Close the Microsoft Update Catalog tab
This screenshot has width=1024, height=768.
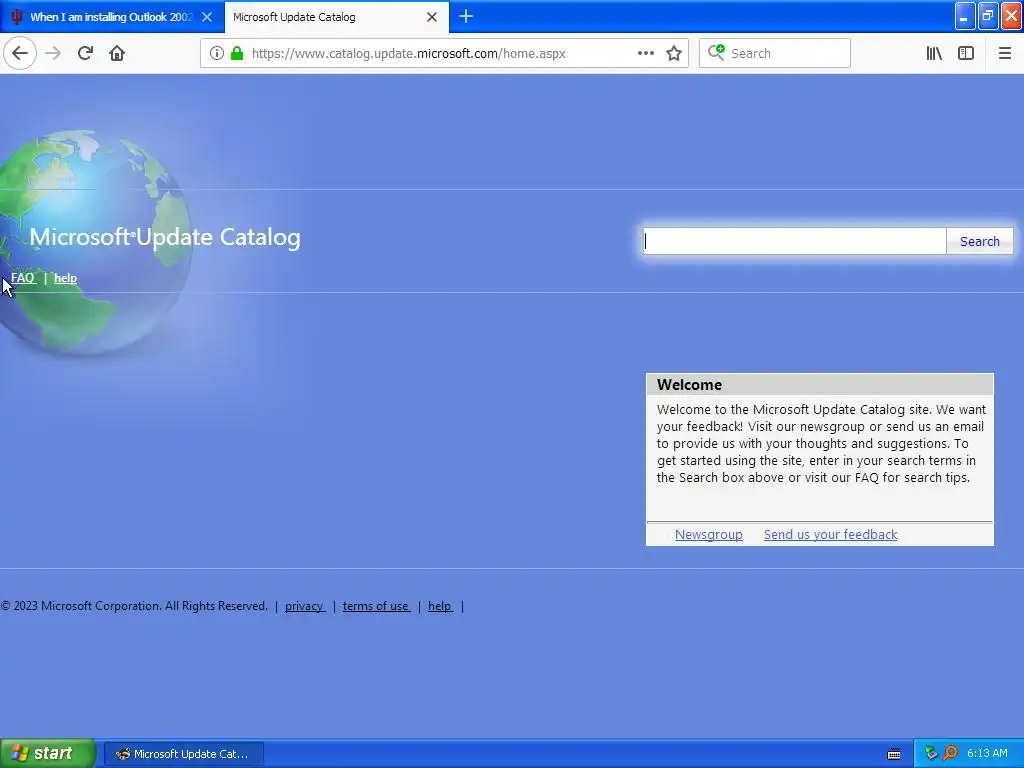click(432, 17)
